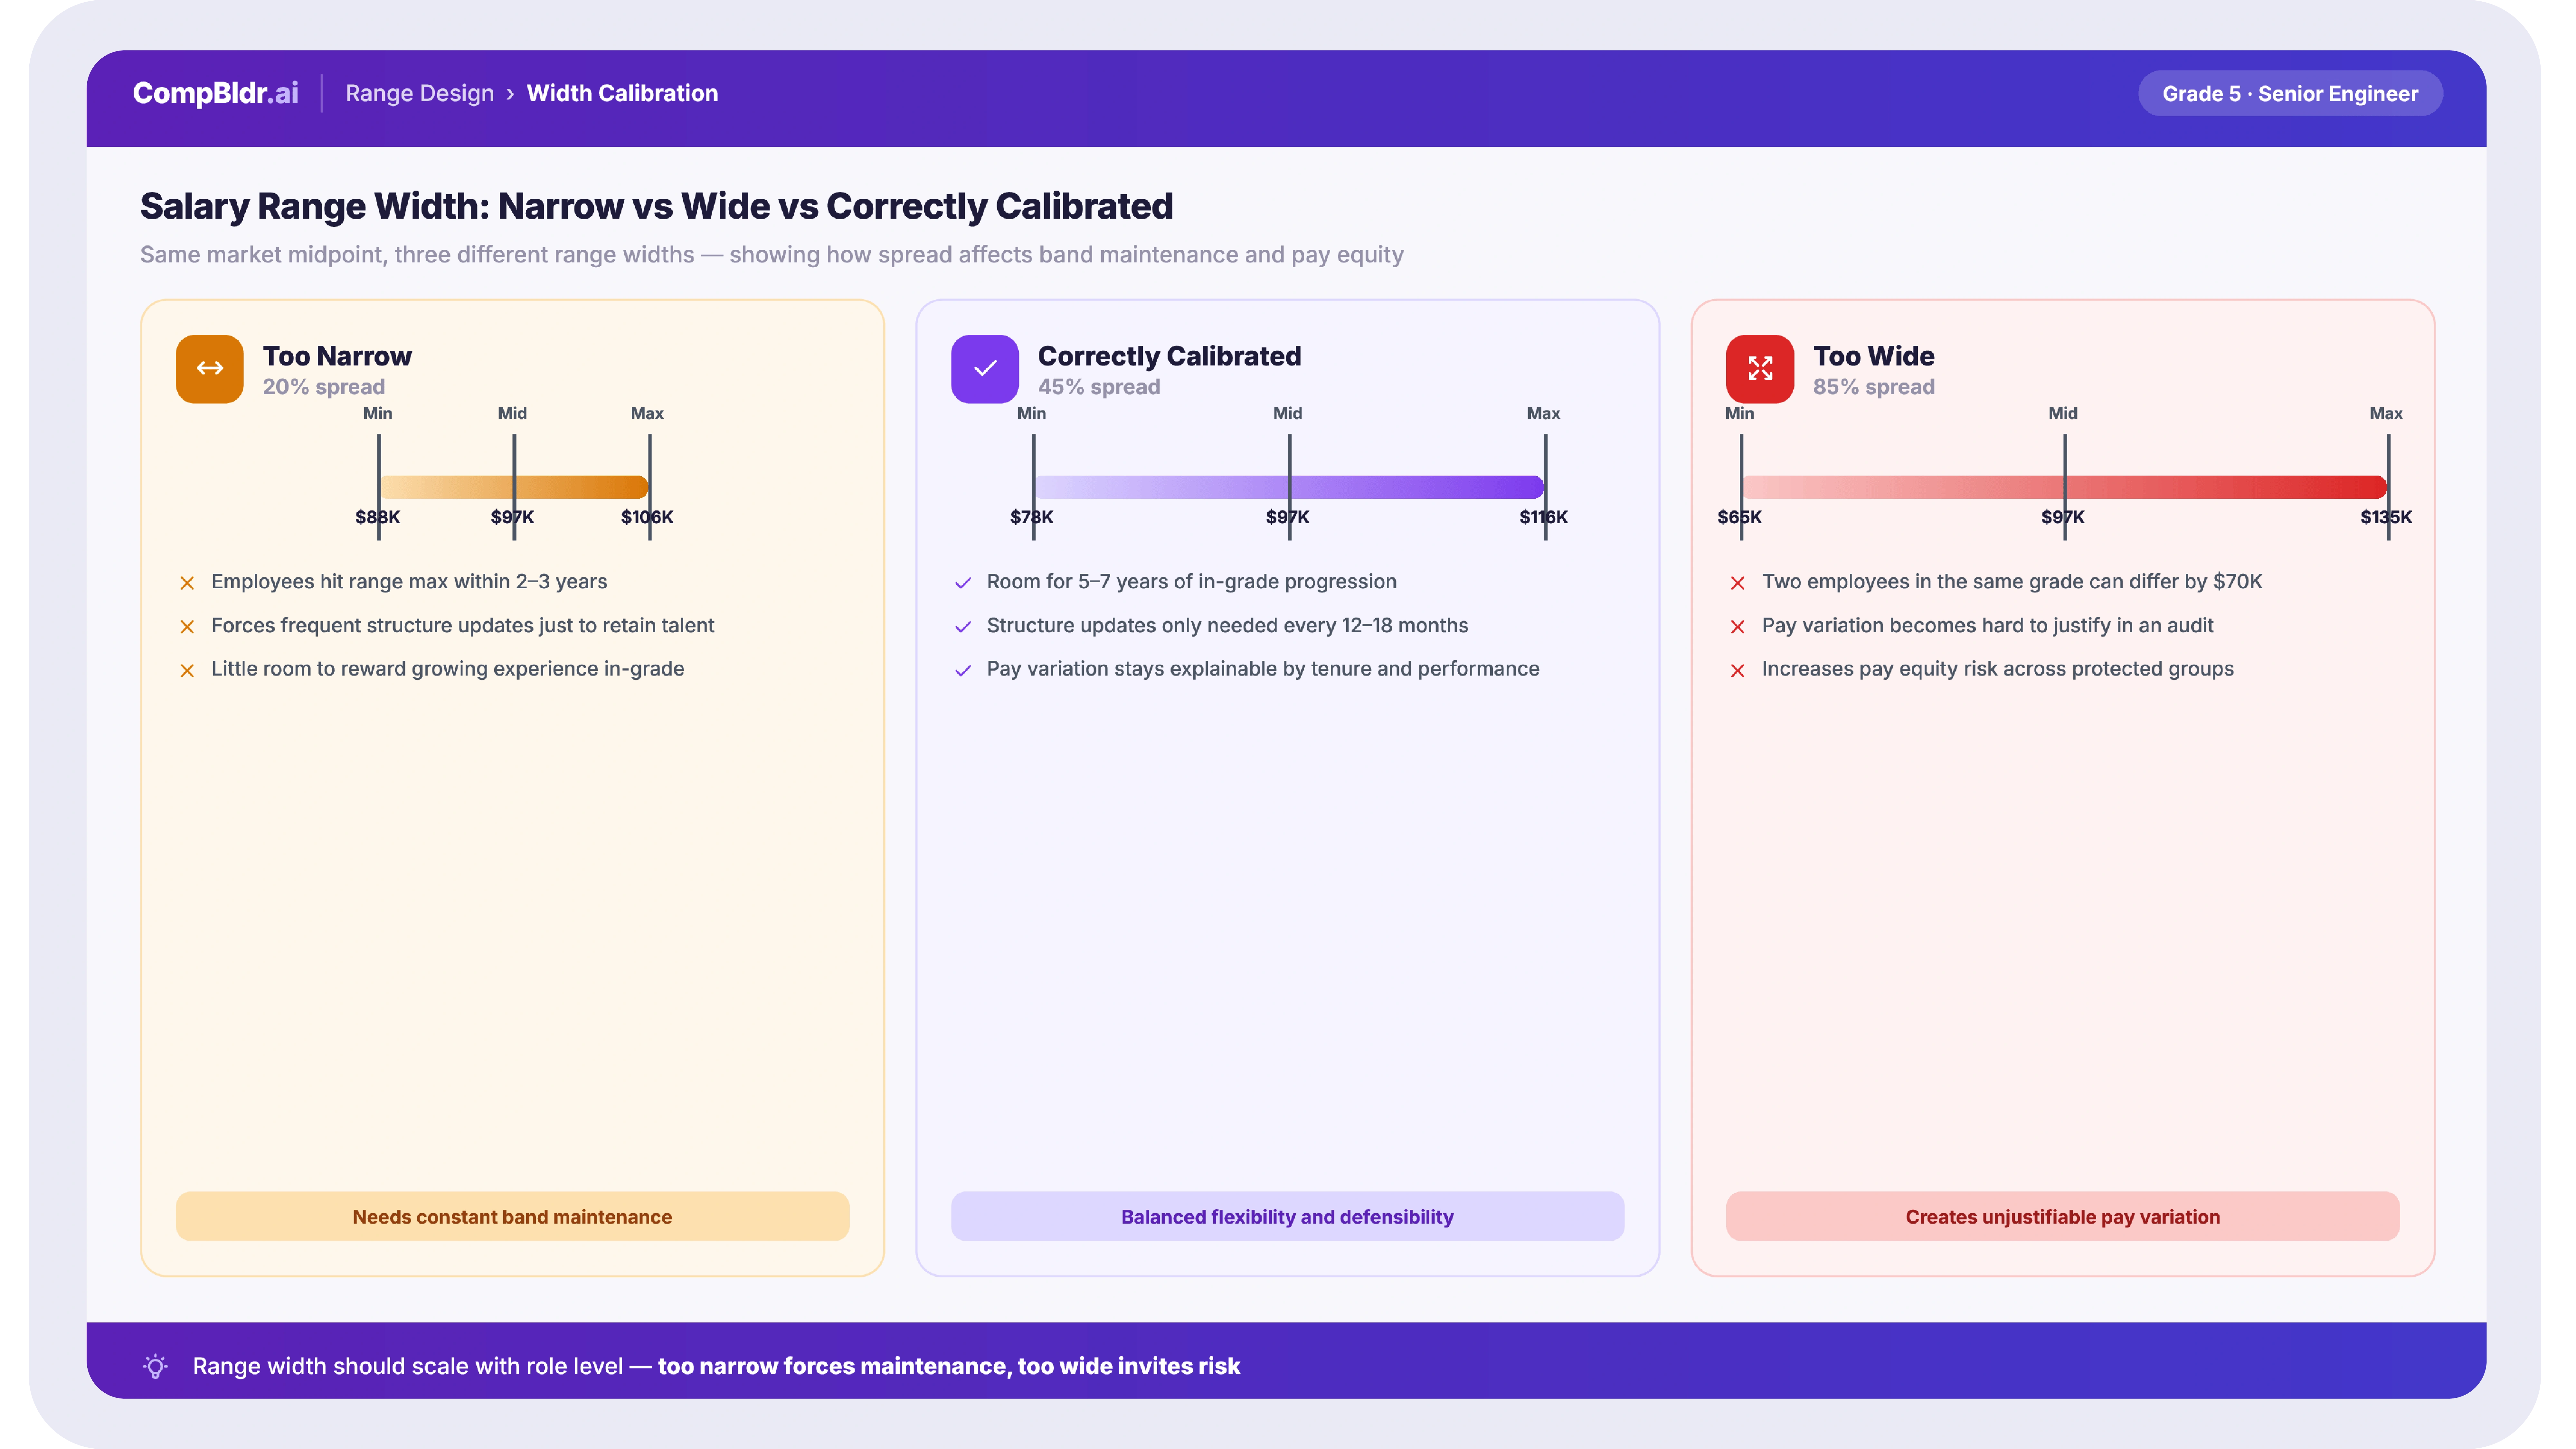Select Width Calibration breadcrumb
The image size is (2576, 1449).
tap(622, 93)
